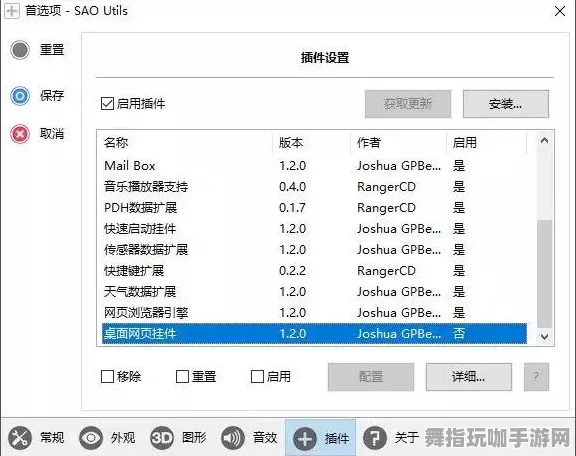Select the 传感器数据扩展 plugin row
The image size is (576, 456).
coord(314,249)
